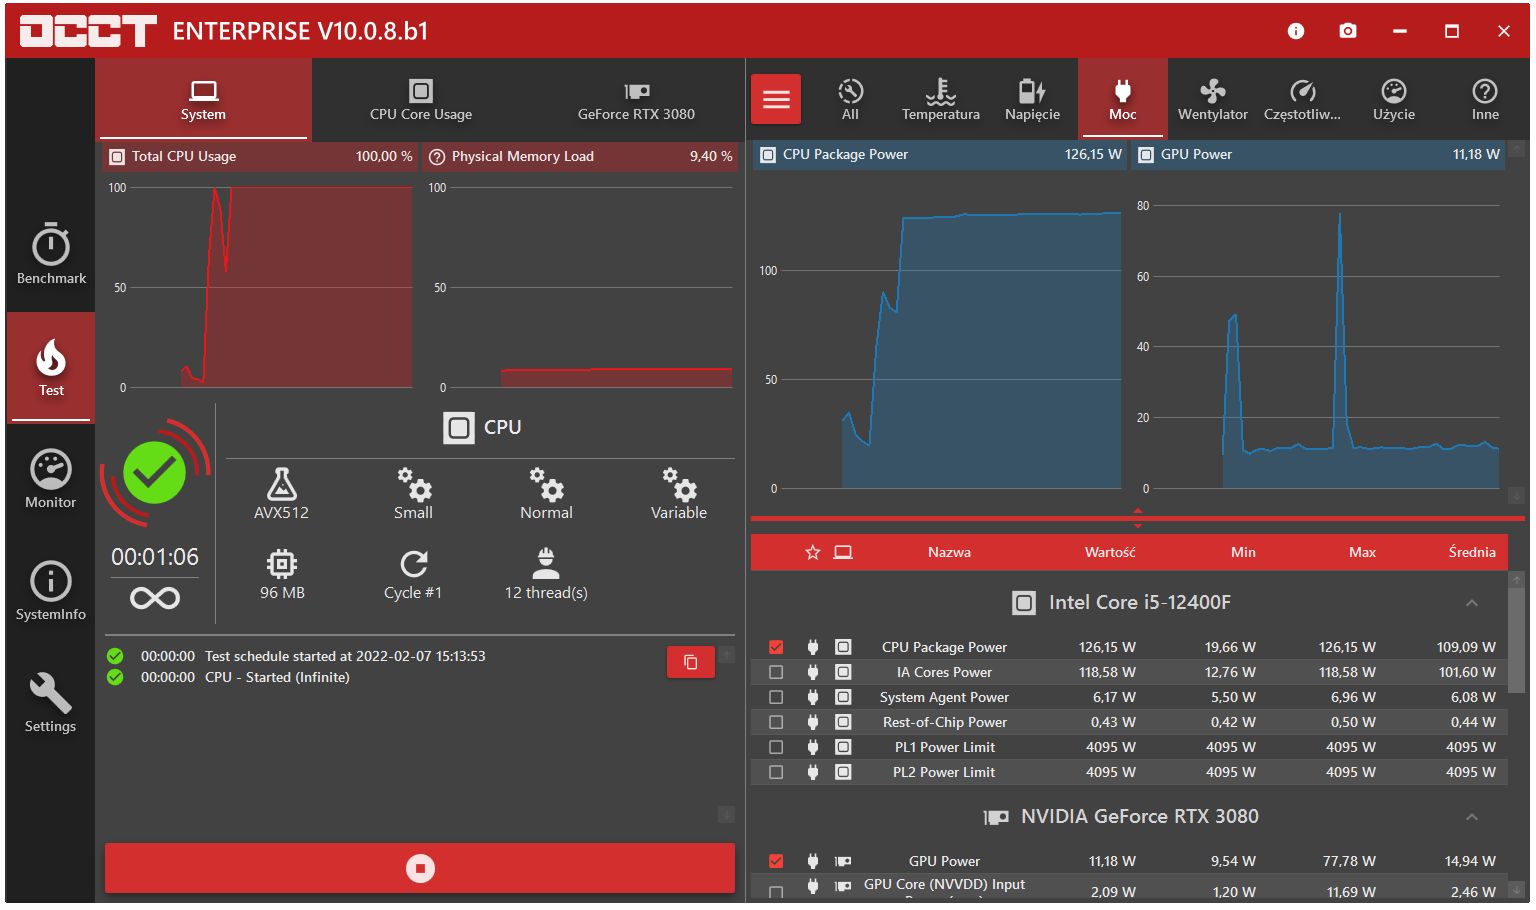The width and height of the screenshot is (1536, 910).
Task: Sort the table by Wartość column
Action: [x=1110, y=552]
